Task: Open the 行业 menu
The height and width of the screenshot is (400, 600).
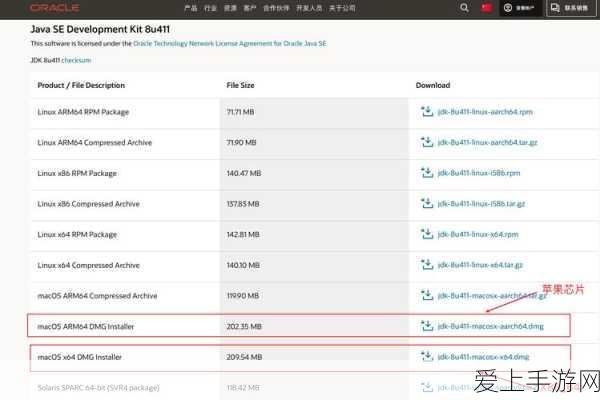Action: (210, 8)
